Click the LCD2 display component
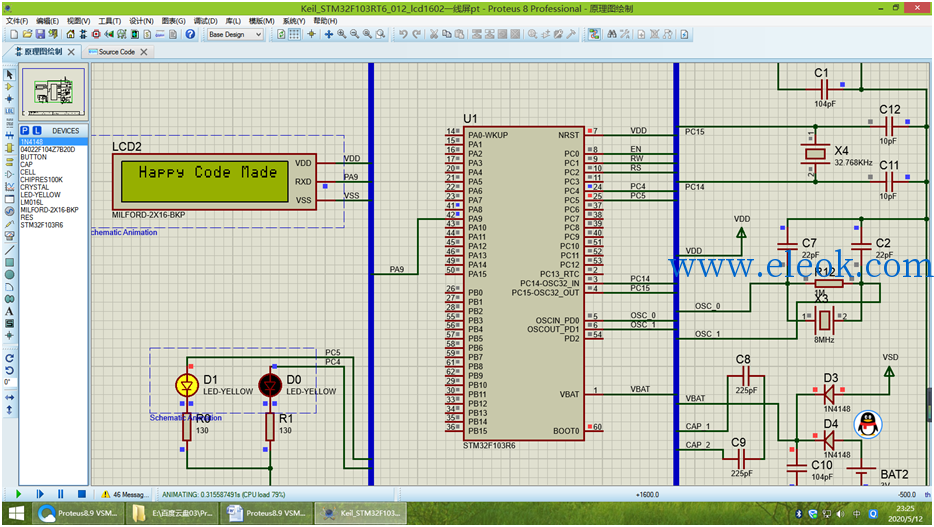Screen dimensions: 934x527 (214, 182)
